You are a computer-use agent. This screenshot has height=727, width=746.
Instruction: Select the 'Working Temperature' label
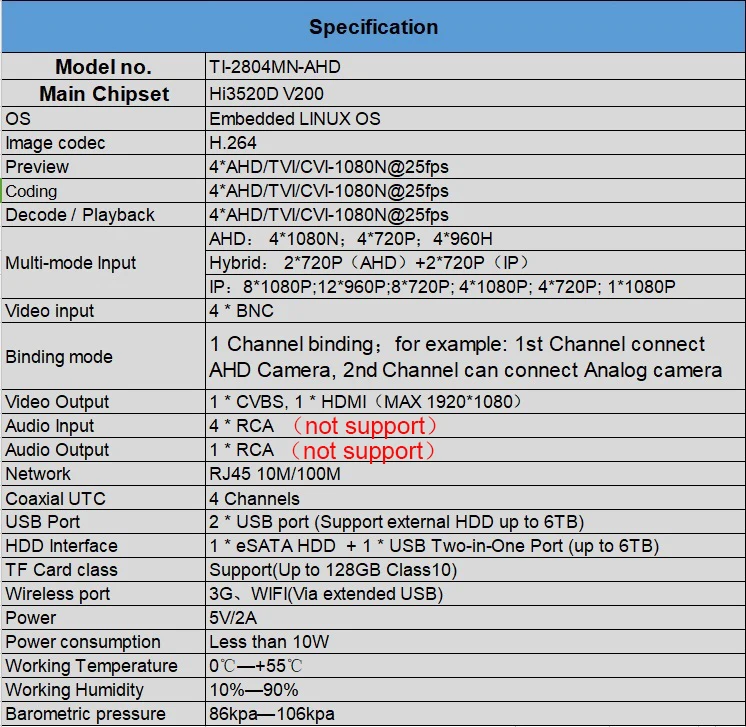point(91,666)
